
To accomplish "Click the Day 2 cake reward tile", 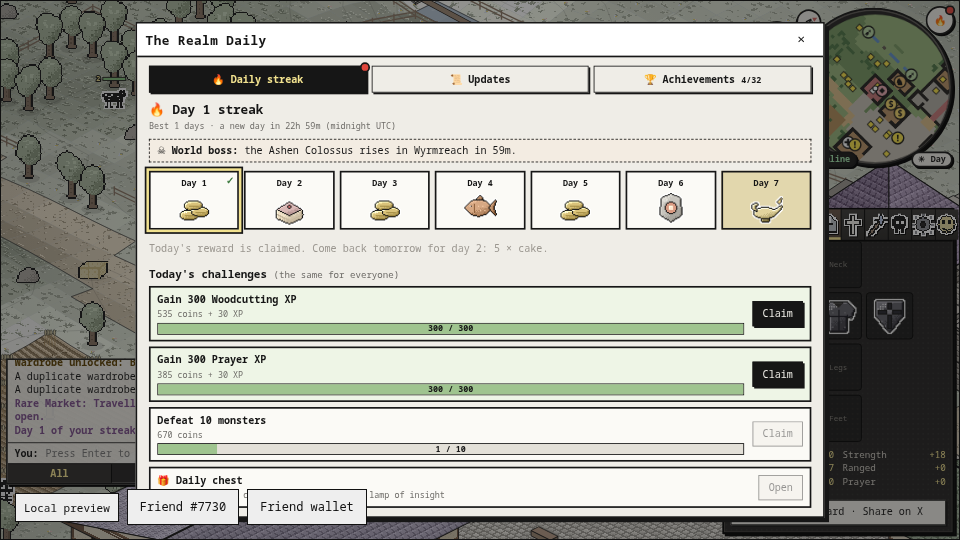I will [x=289, y=200].
